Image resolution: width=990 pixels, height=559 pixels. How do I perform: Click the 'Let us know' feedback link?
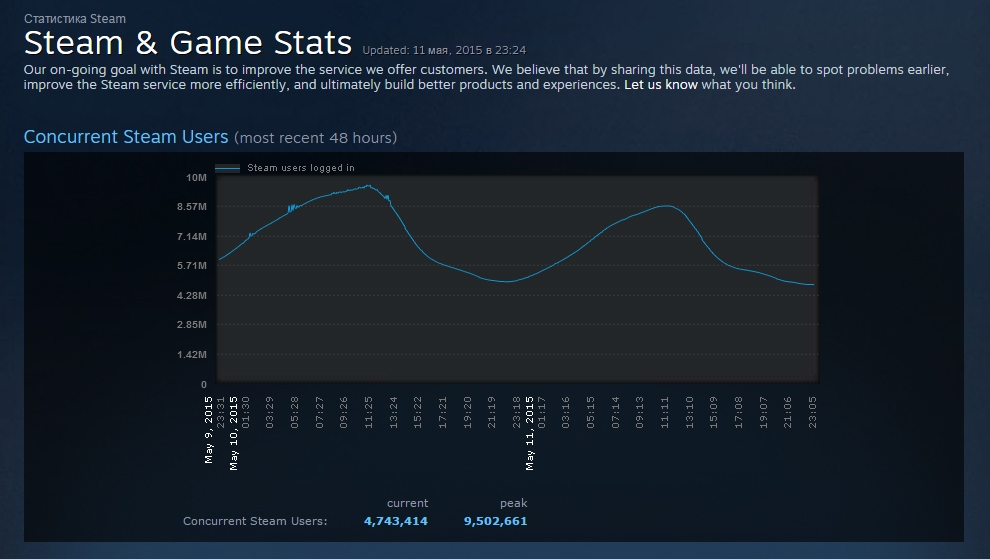660,85
